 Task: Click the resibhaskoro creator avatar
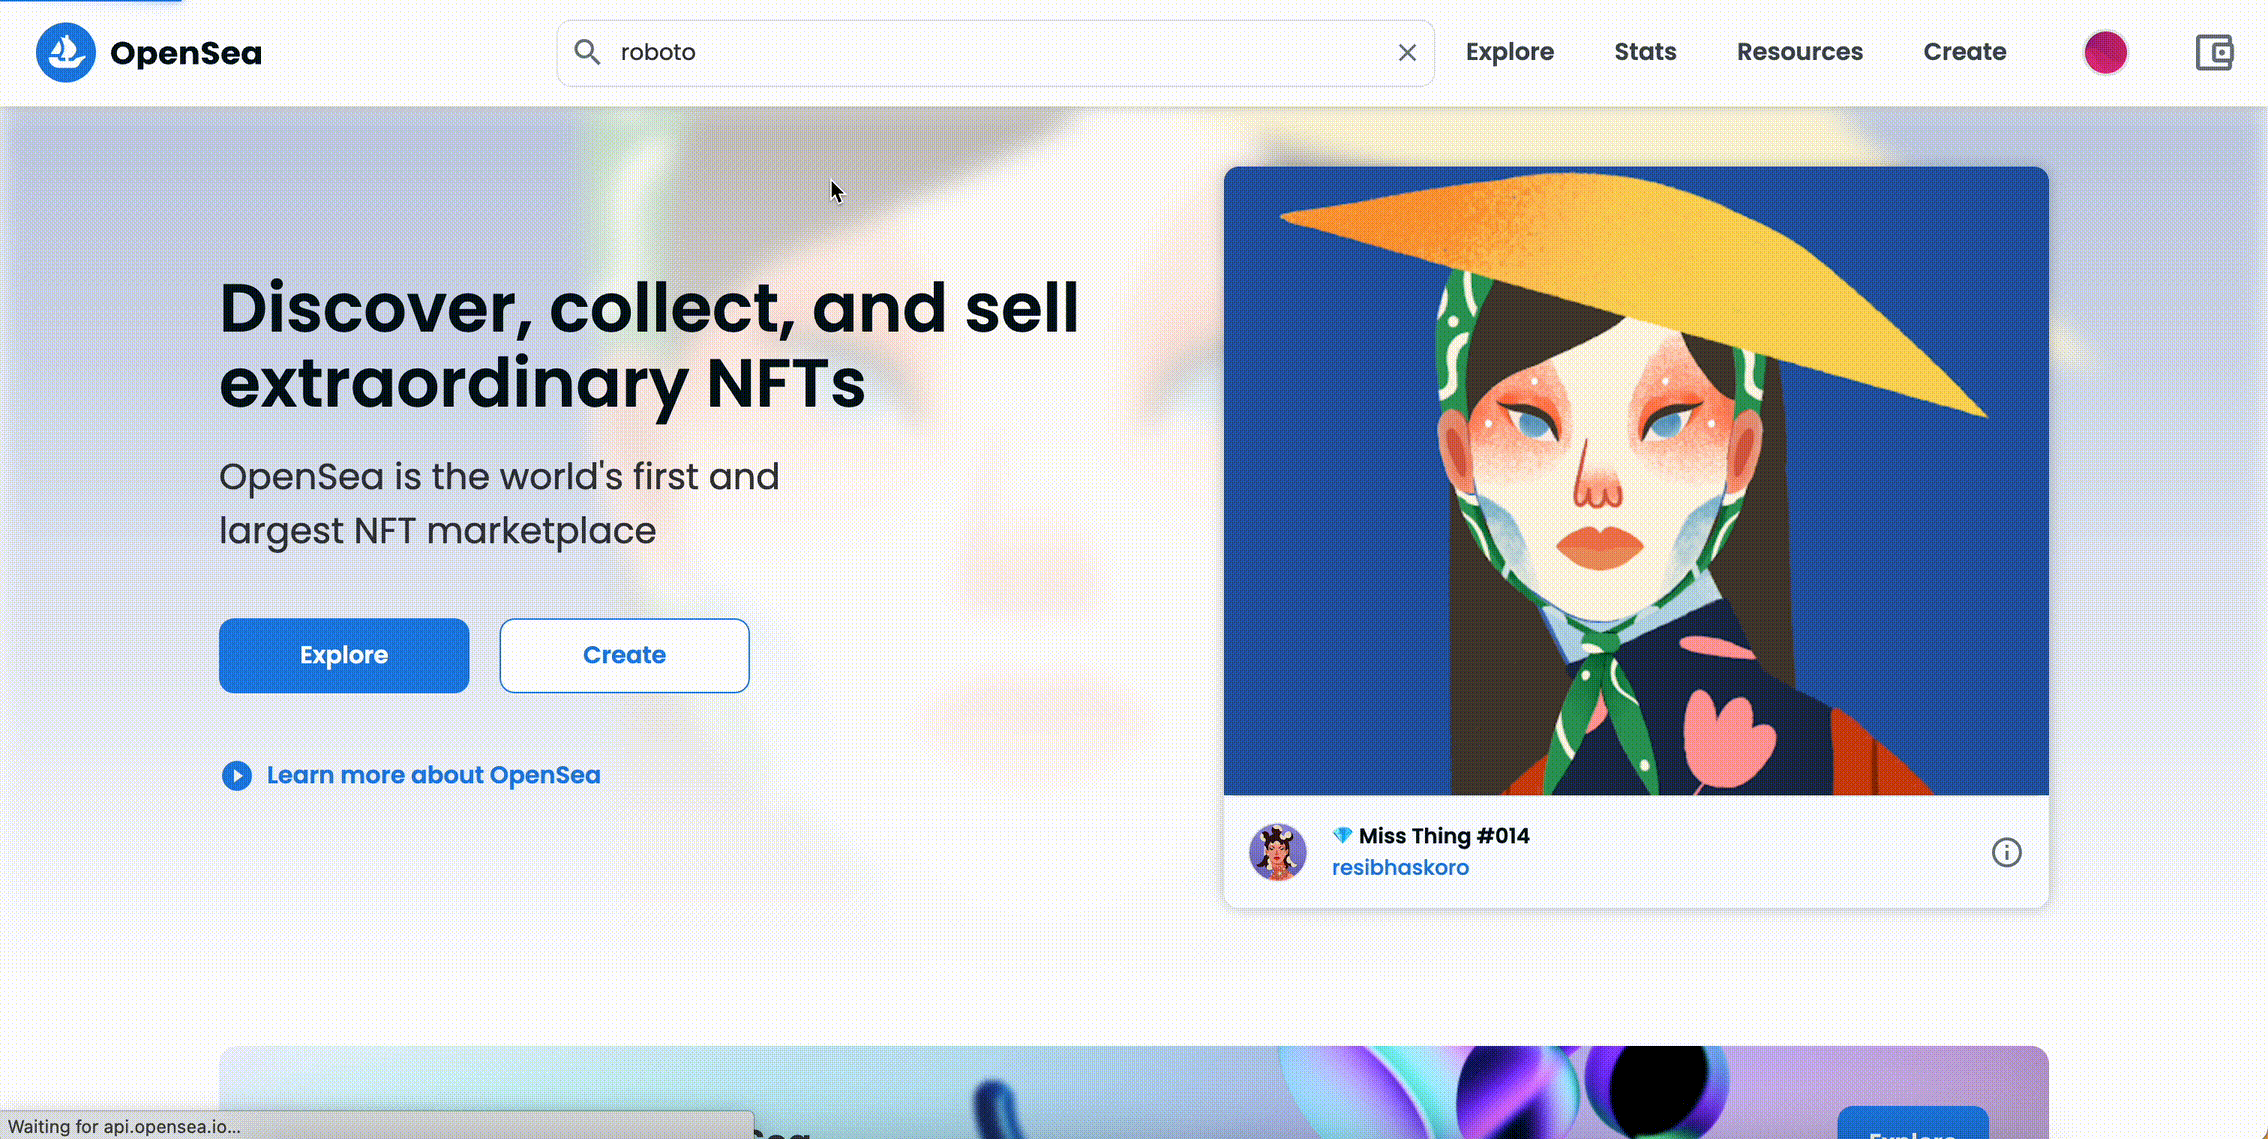1277,852
